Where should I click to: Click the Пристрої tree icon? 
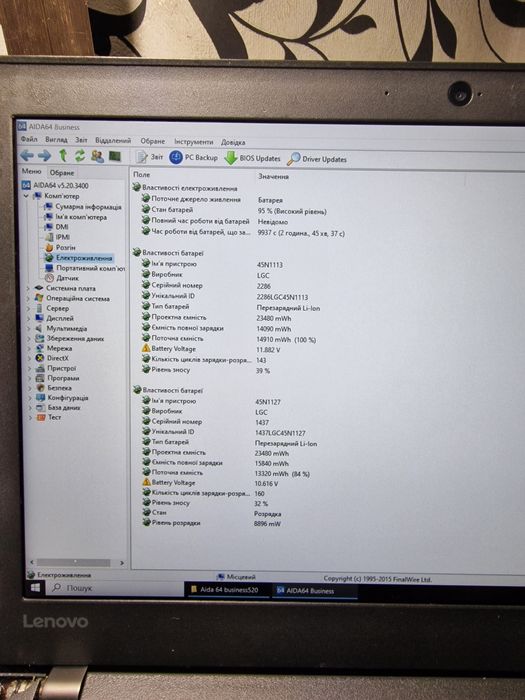[x=40, y=368]
